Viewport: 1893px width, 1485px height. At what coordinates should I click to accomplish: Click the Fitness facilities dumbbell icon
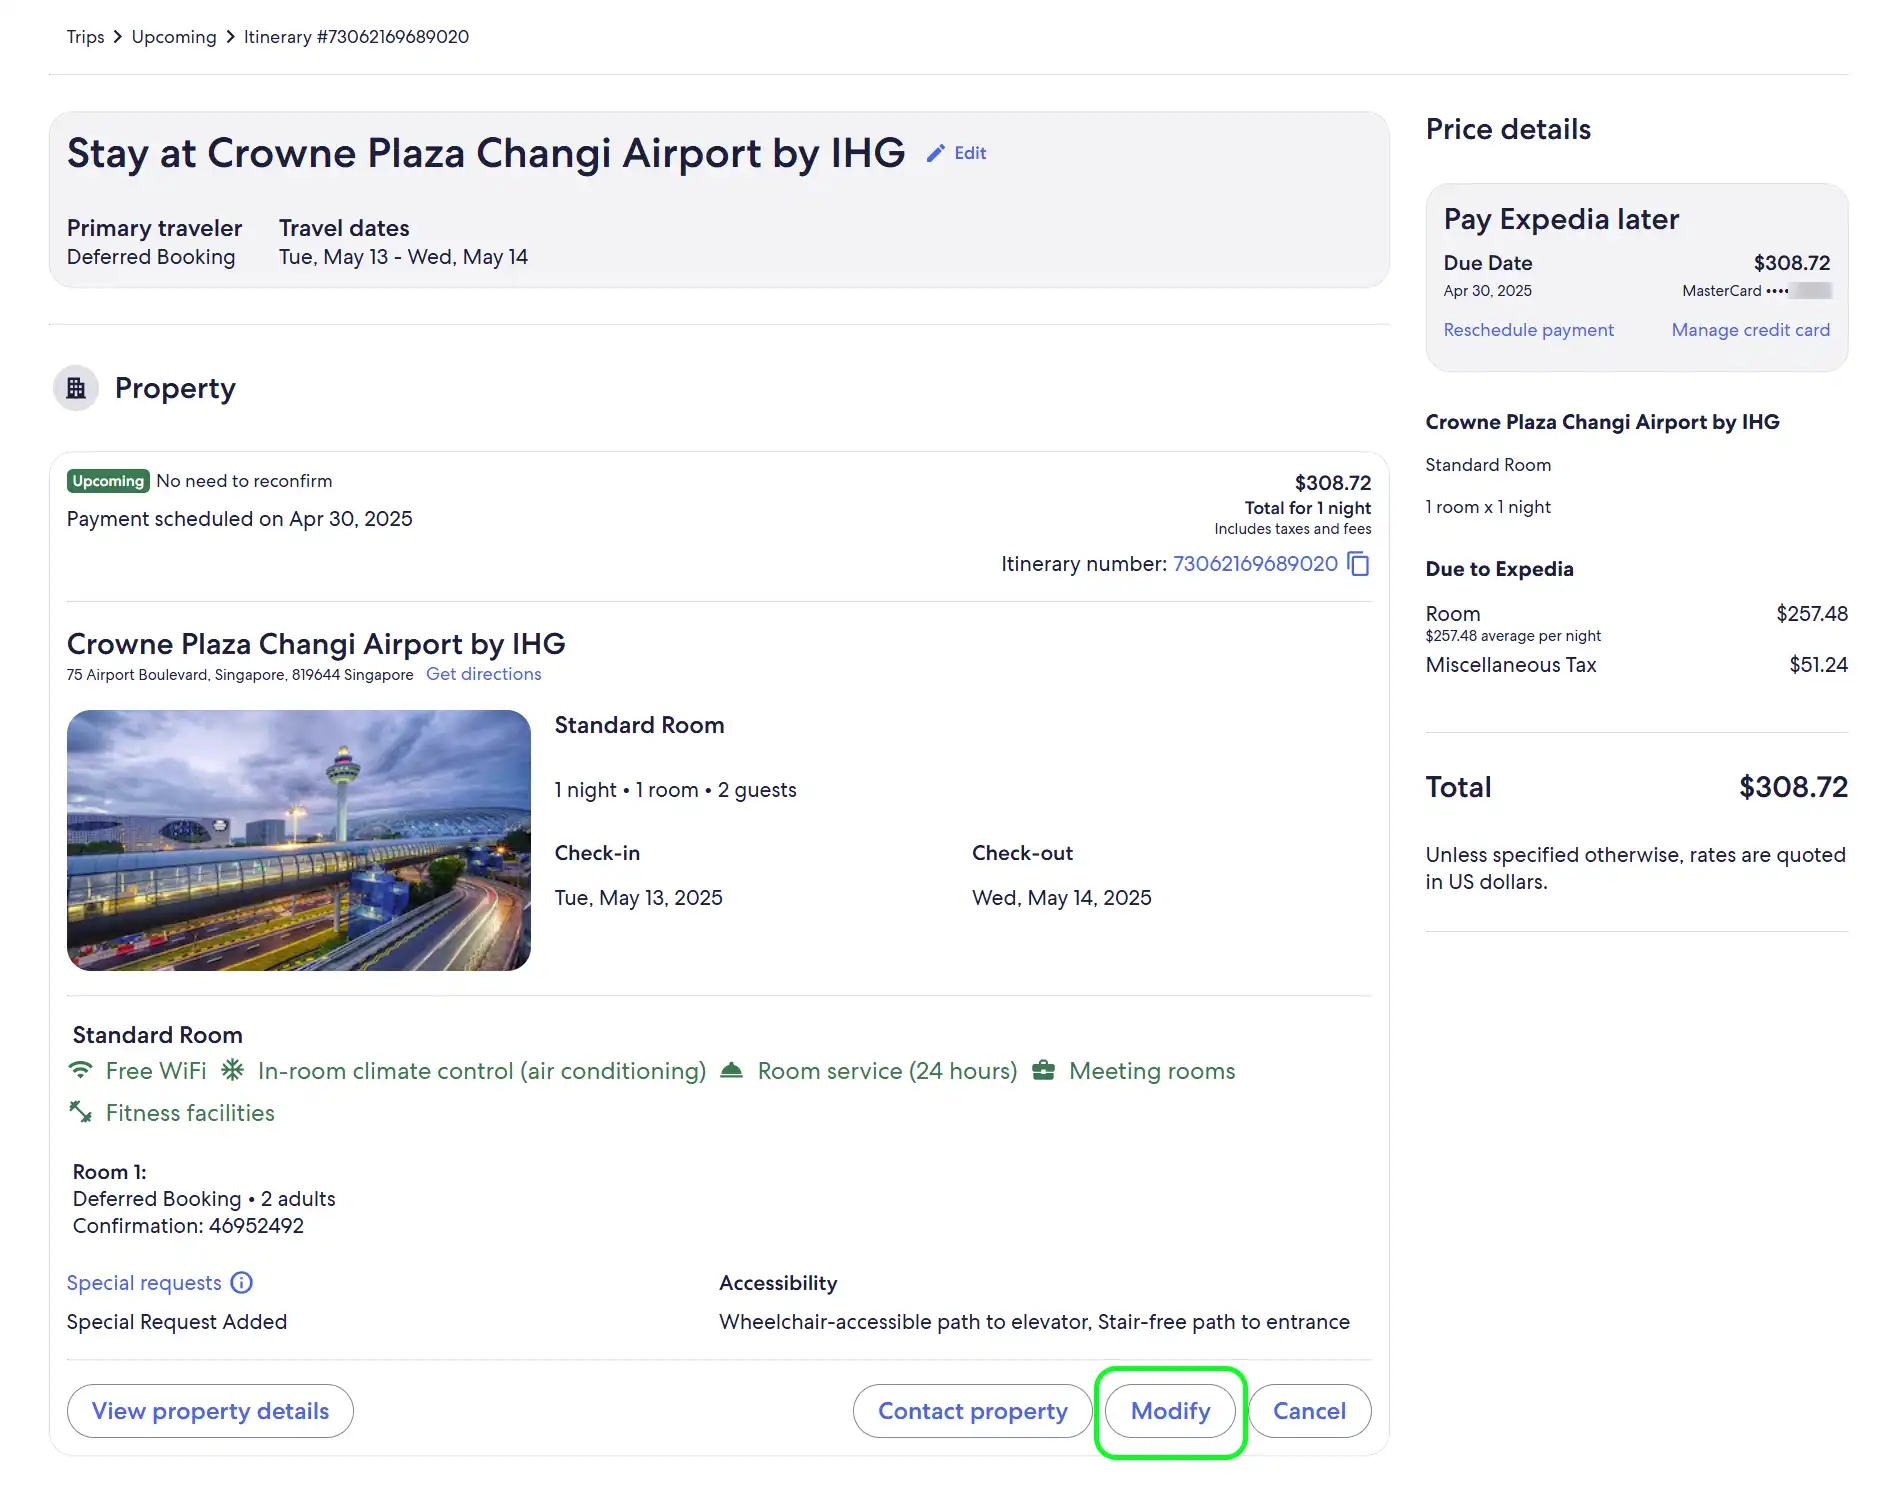coord(80,1112)
